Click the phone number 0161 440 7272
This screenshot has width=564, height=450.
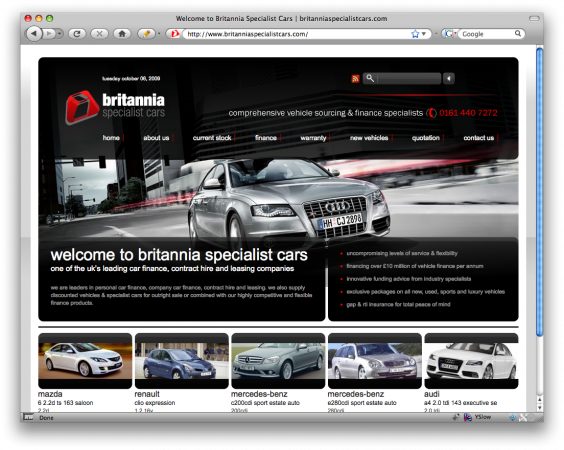468,113
